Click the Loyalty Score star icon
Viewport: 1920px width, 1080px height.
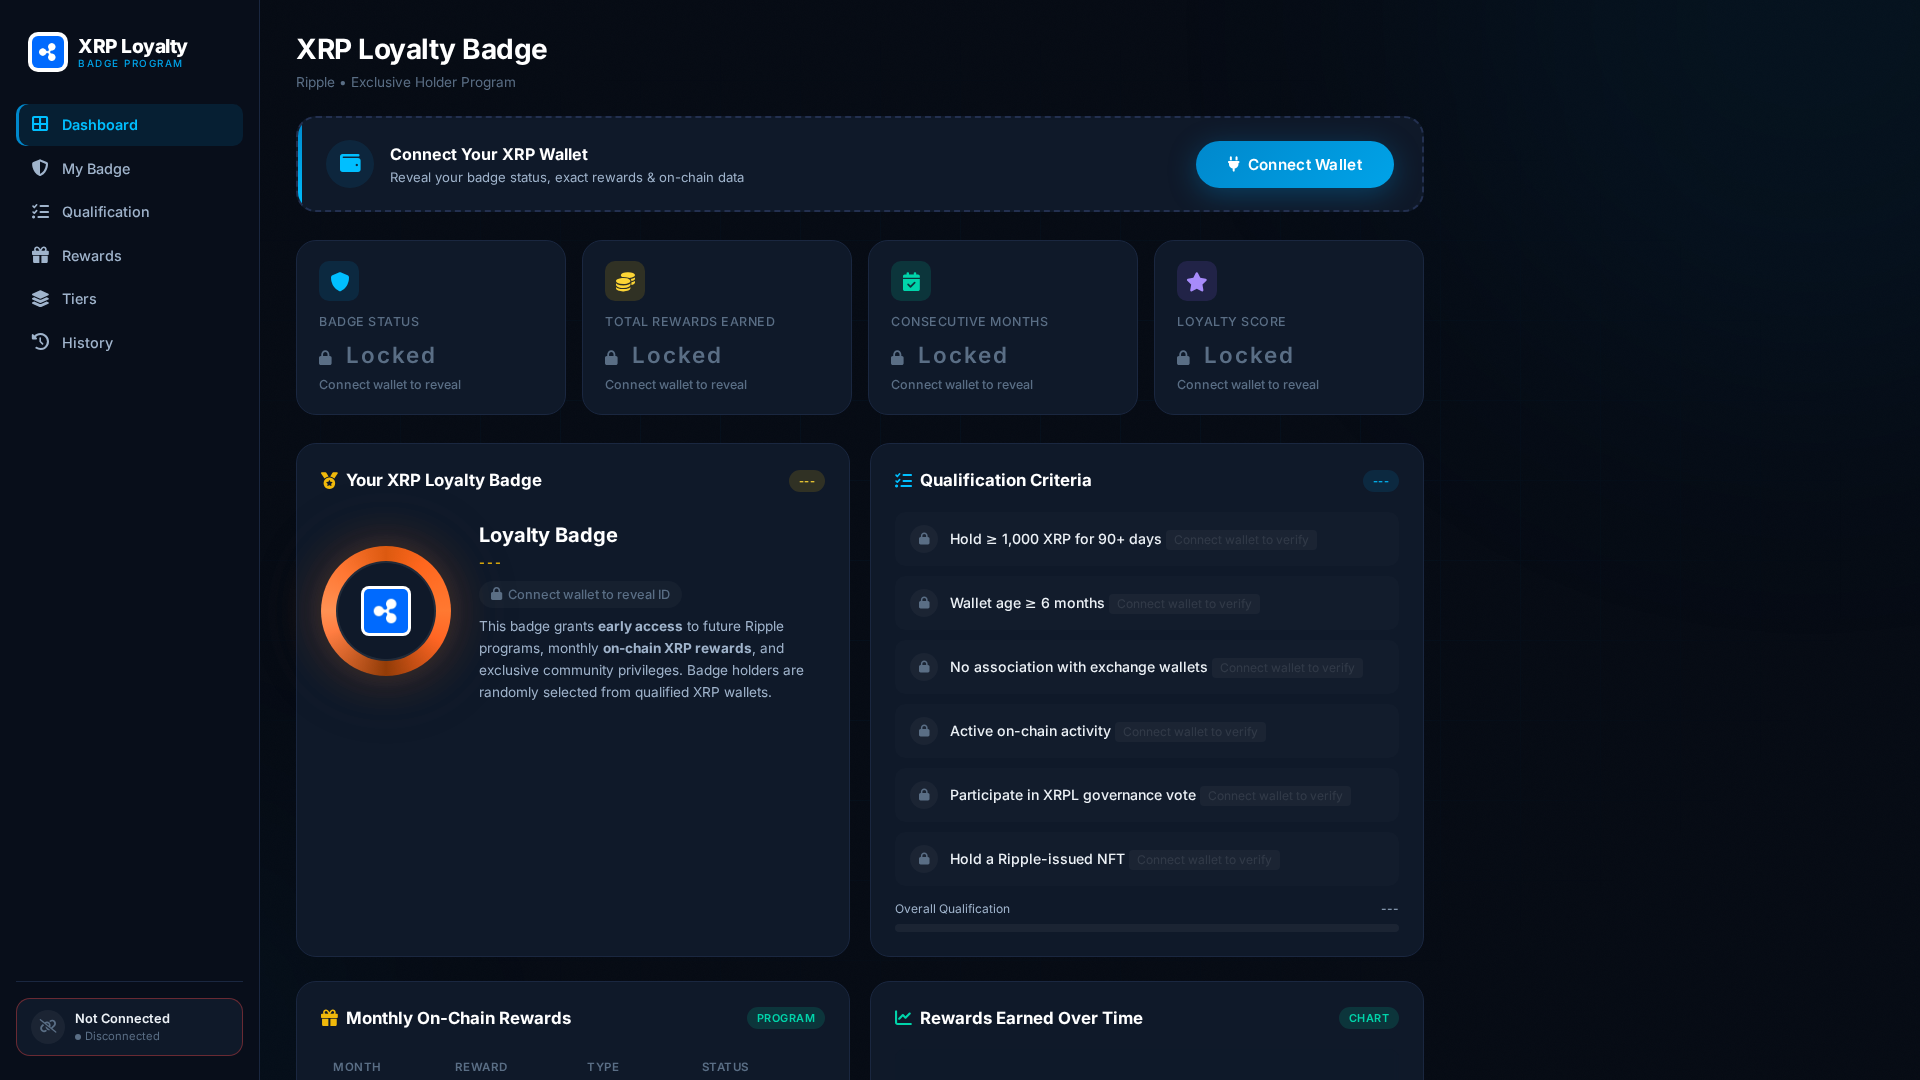click(x=1197, y=281)
